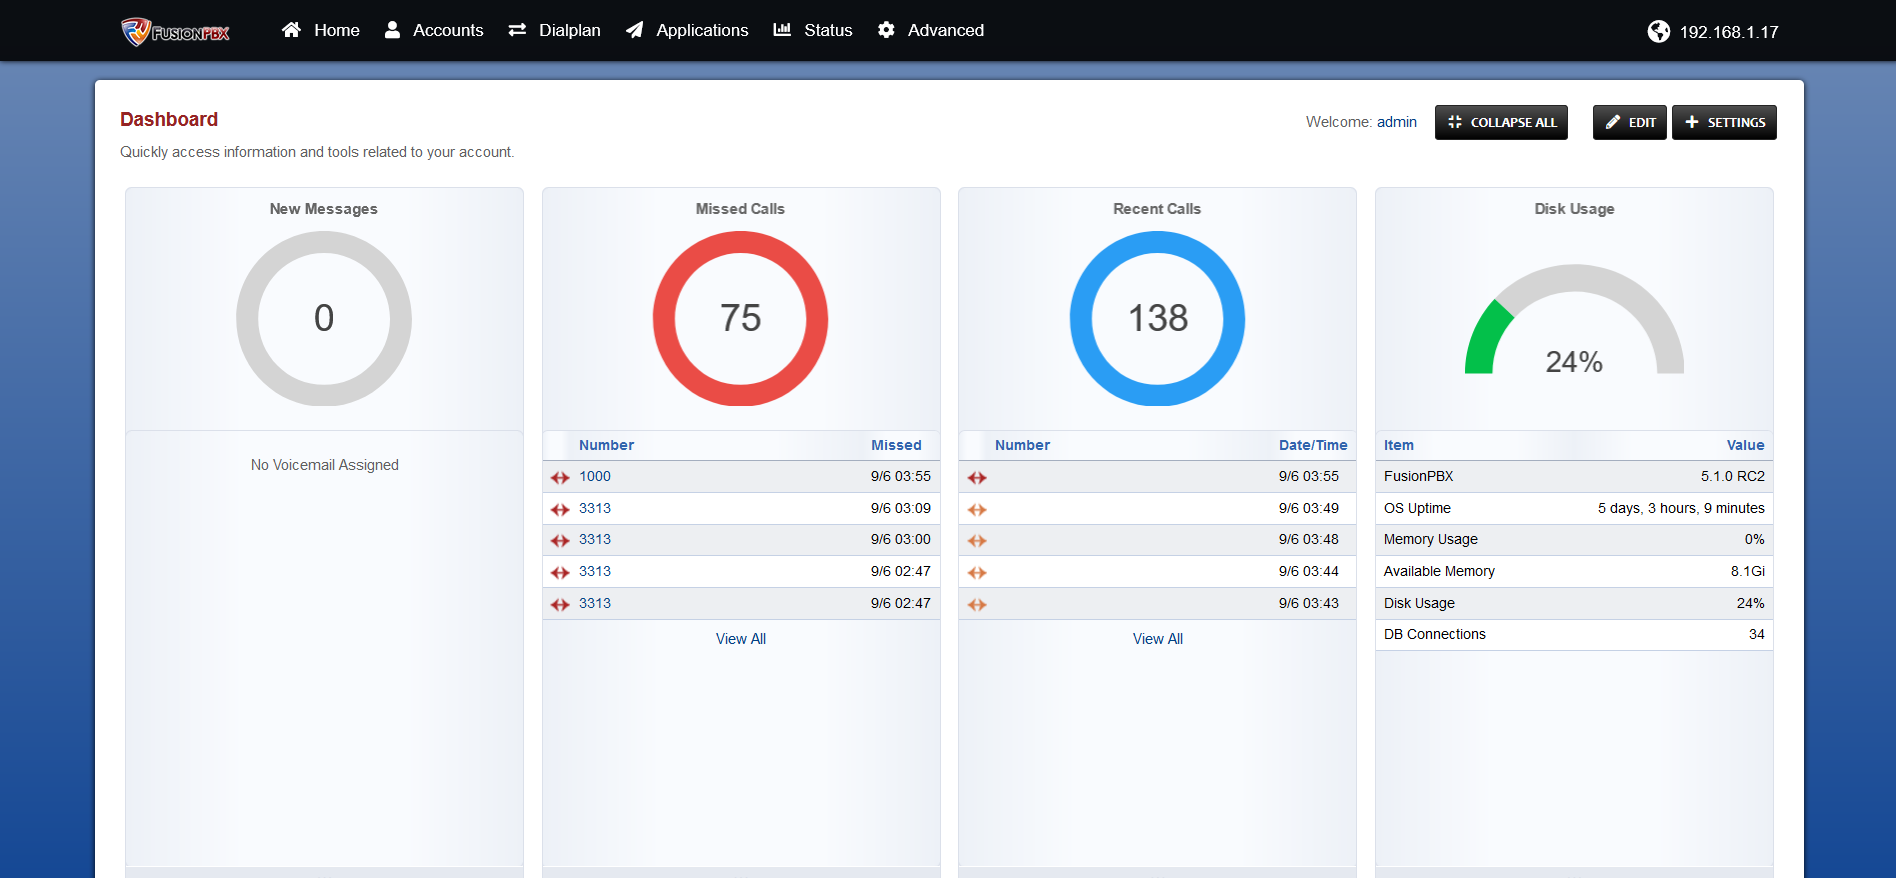Open the dashboard Settings button
Image resolution: width=1896 pixels, height=878 pixels.
[1724, 122]
